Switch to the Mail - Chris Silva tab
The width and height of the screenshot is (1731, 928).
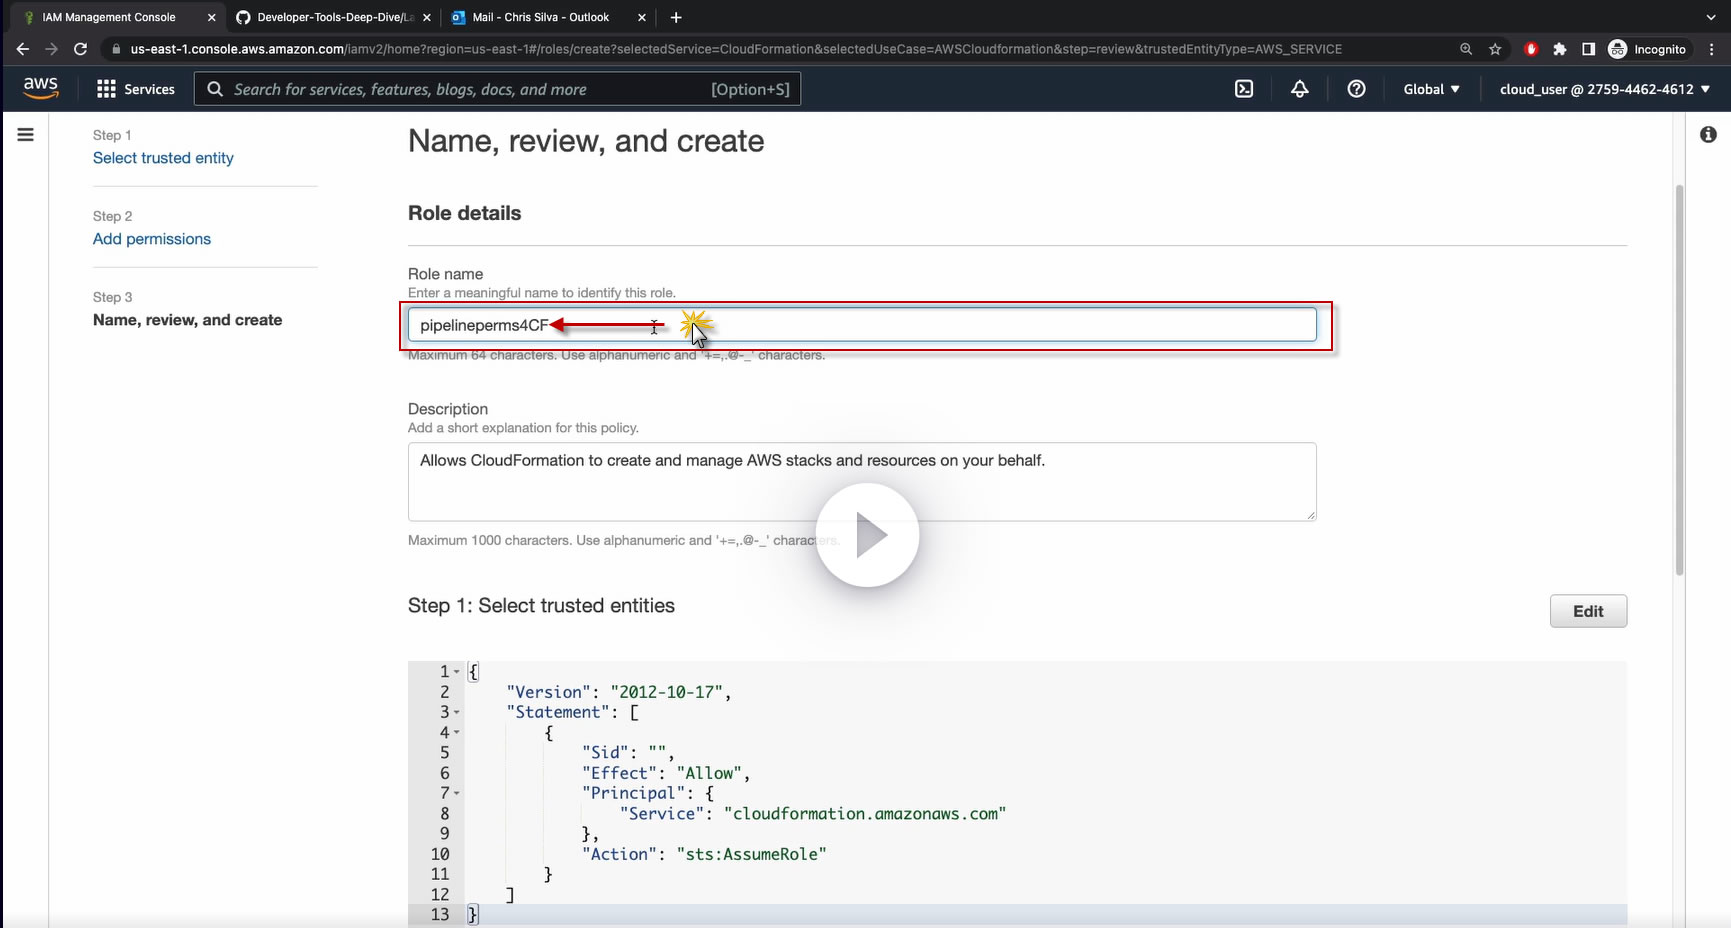(540, 17)
